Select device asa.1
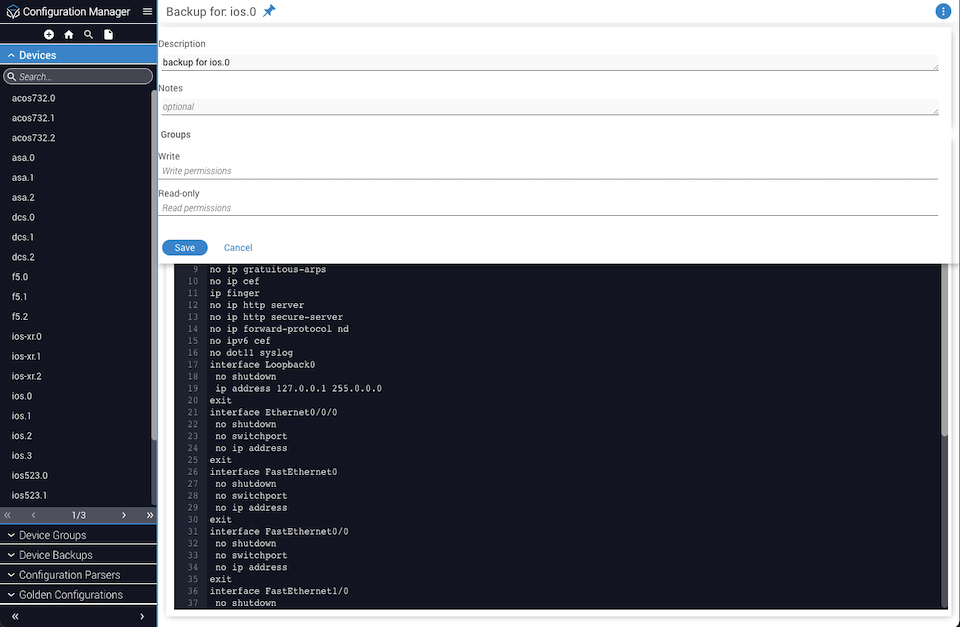The width and height of the screenshot is (960, 627). (x=23, y=178)
